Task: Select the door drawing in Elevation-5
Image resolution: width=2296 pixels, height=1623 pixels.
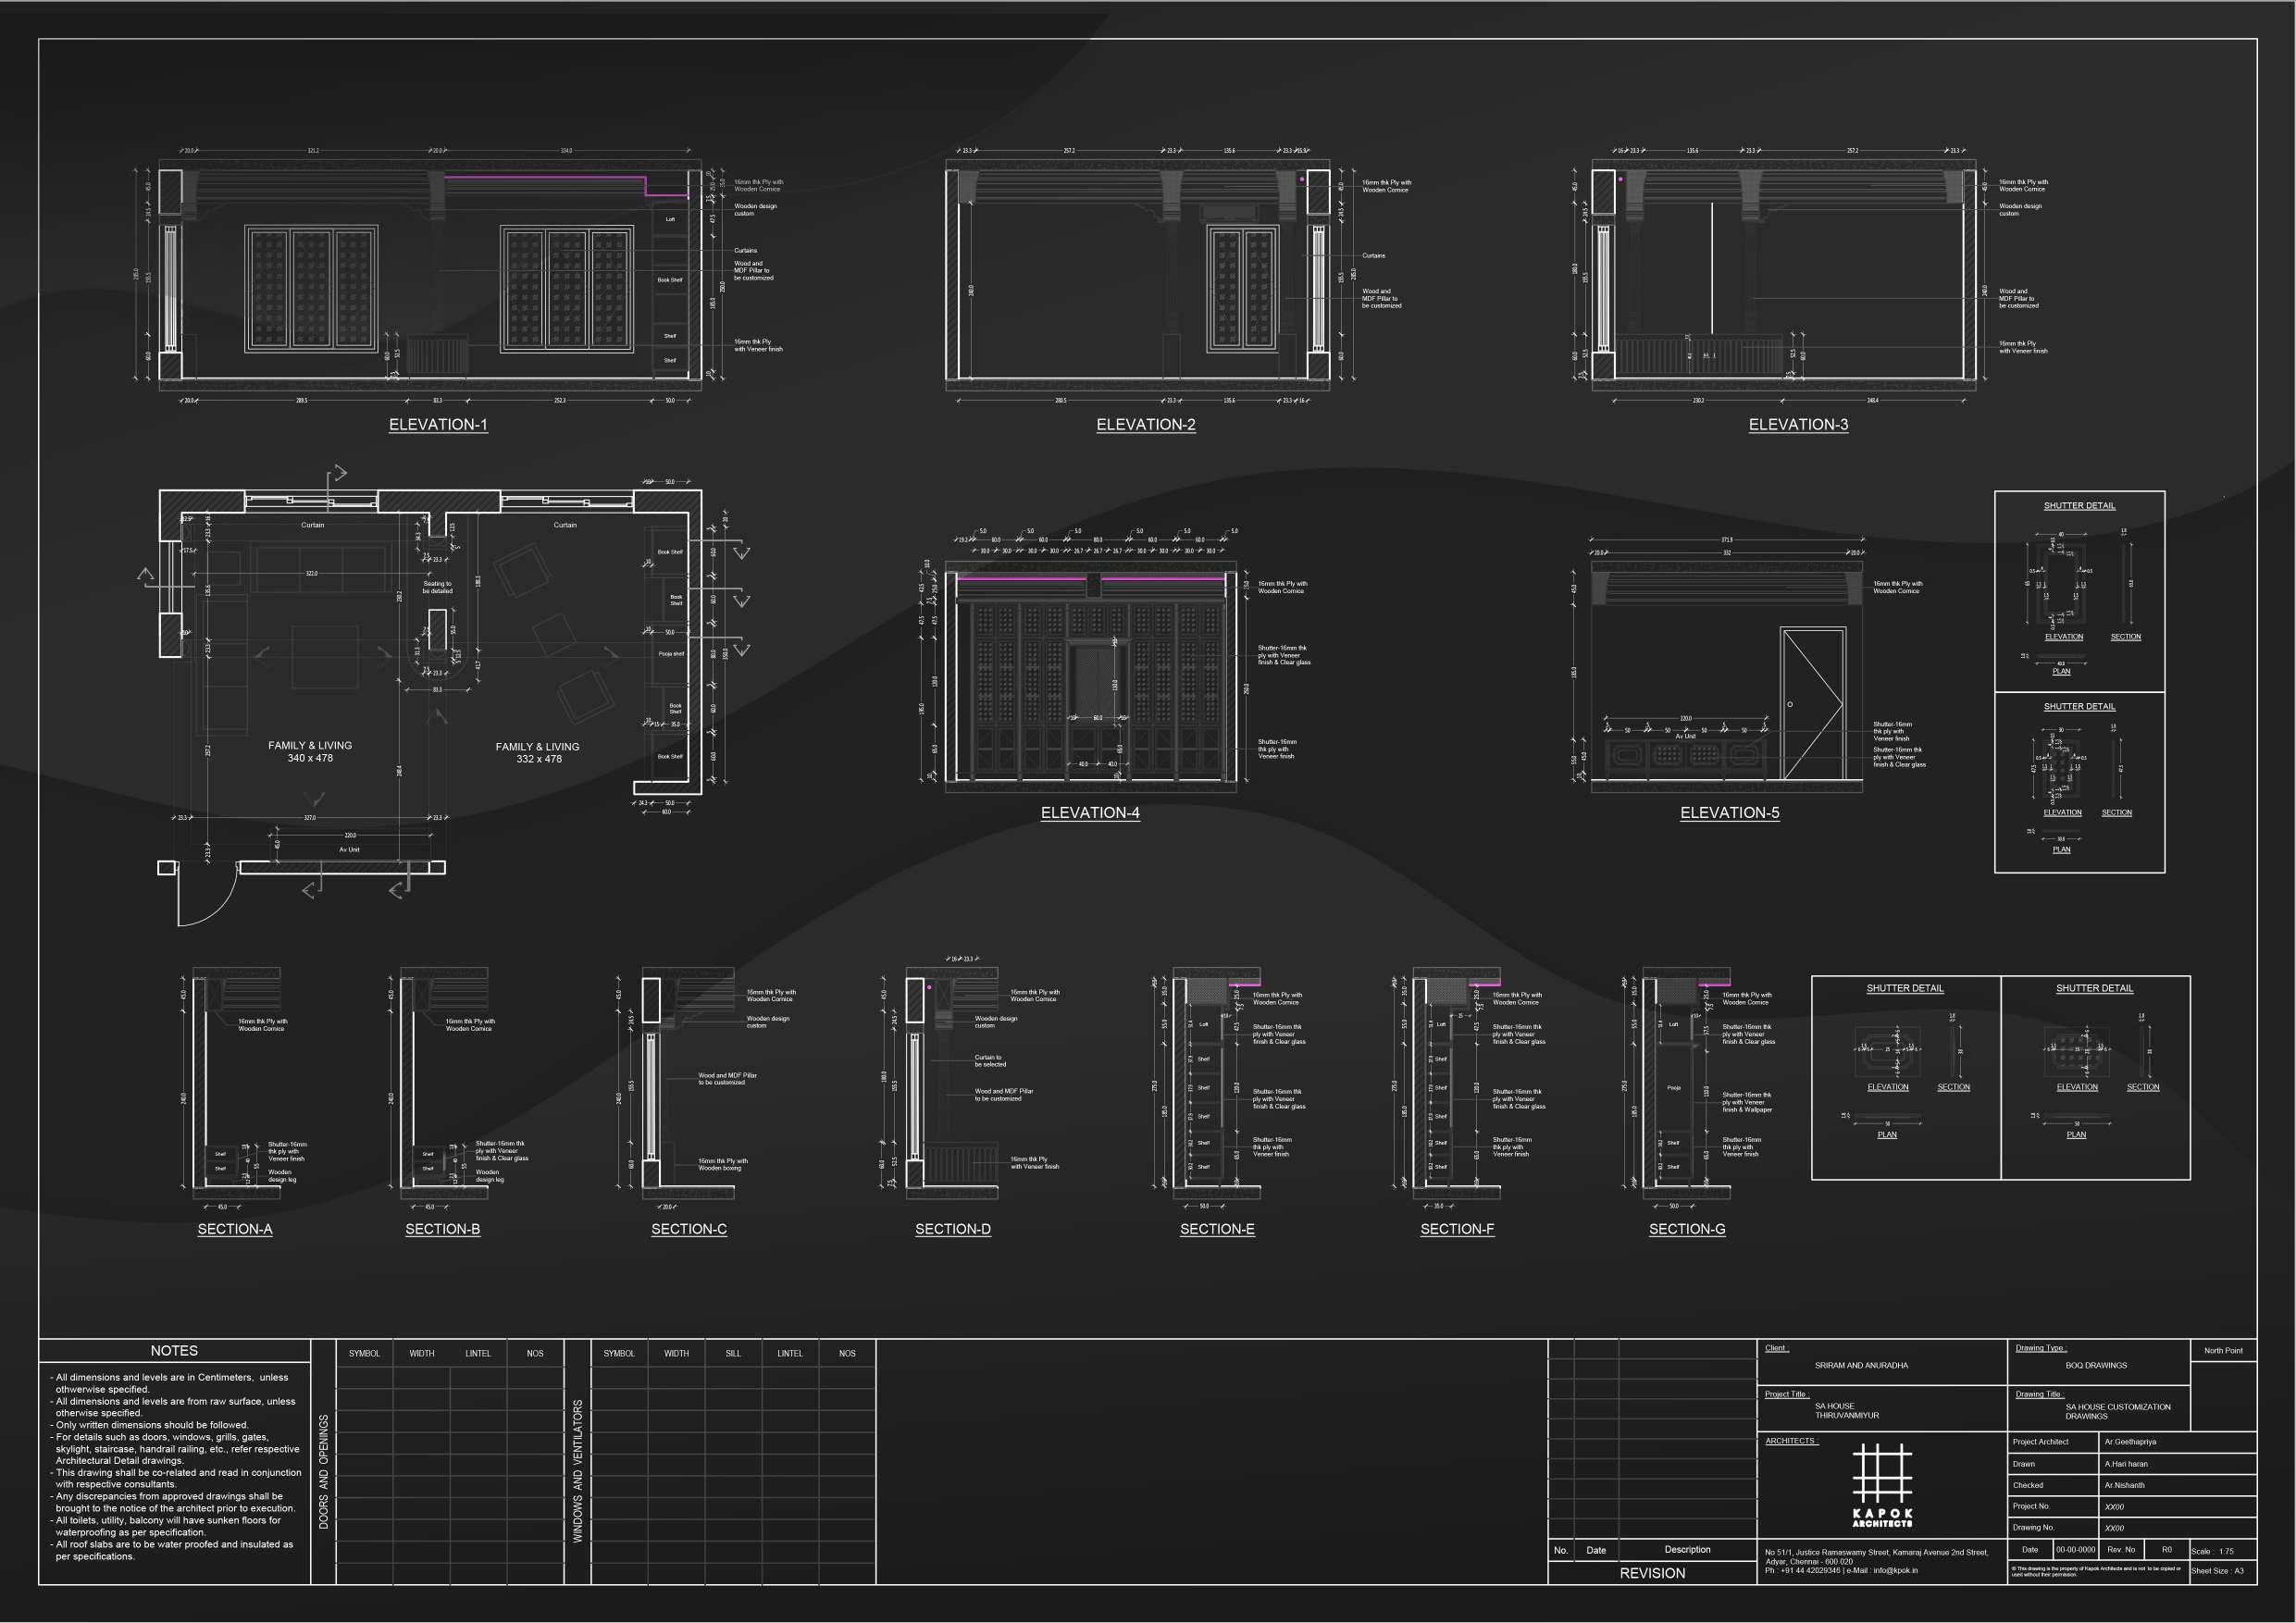Action: [1813, 704]
